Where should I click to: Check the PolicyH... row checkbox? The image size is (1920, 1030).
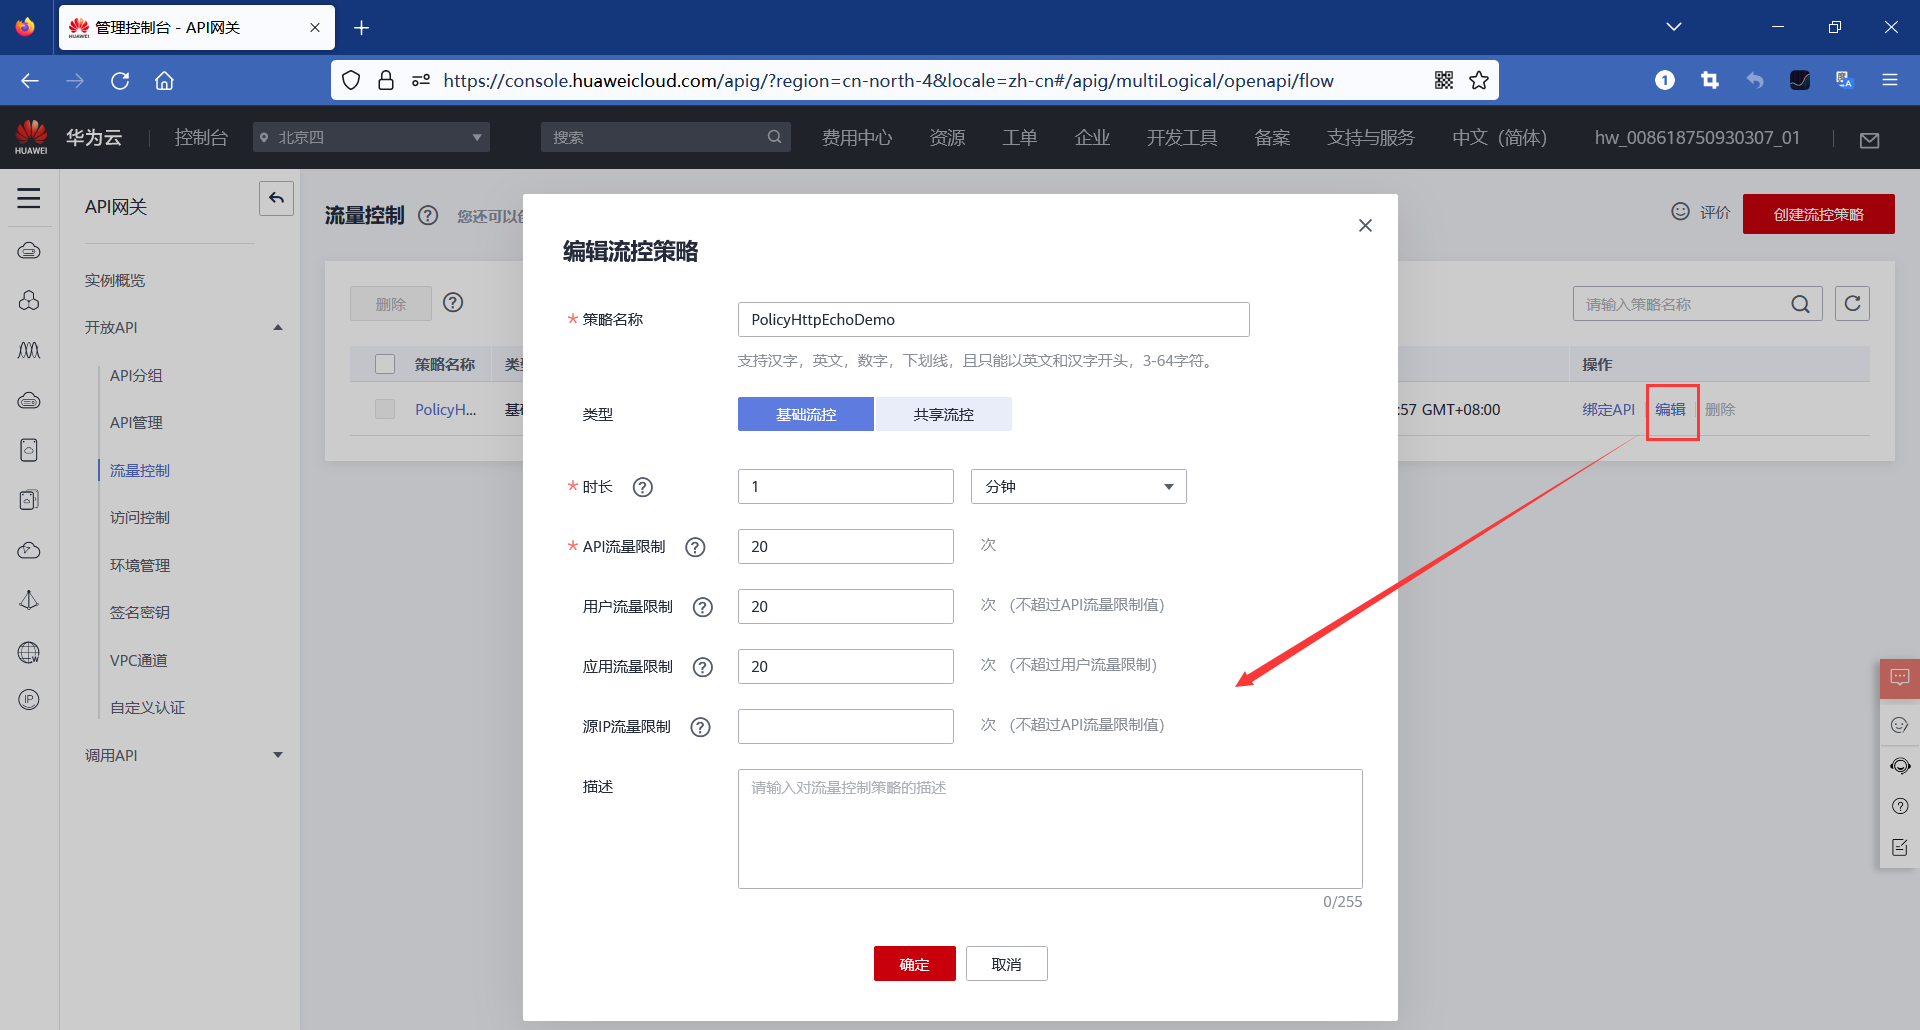pyautogui.click(x=385, y=409)
